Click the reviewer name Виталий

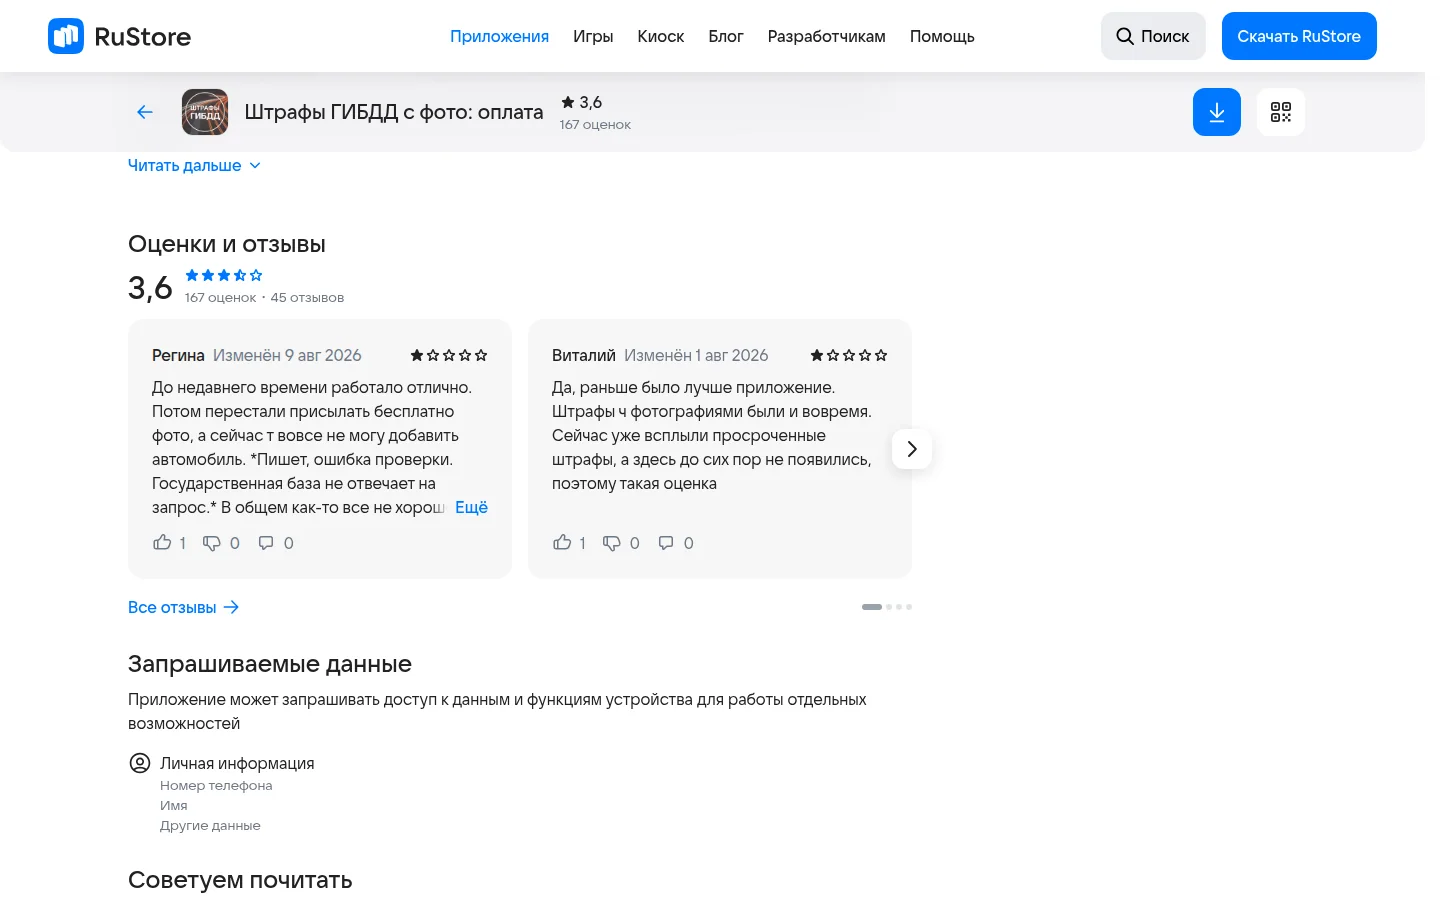coord(584,355)
